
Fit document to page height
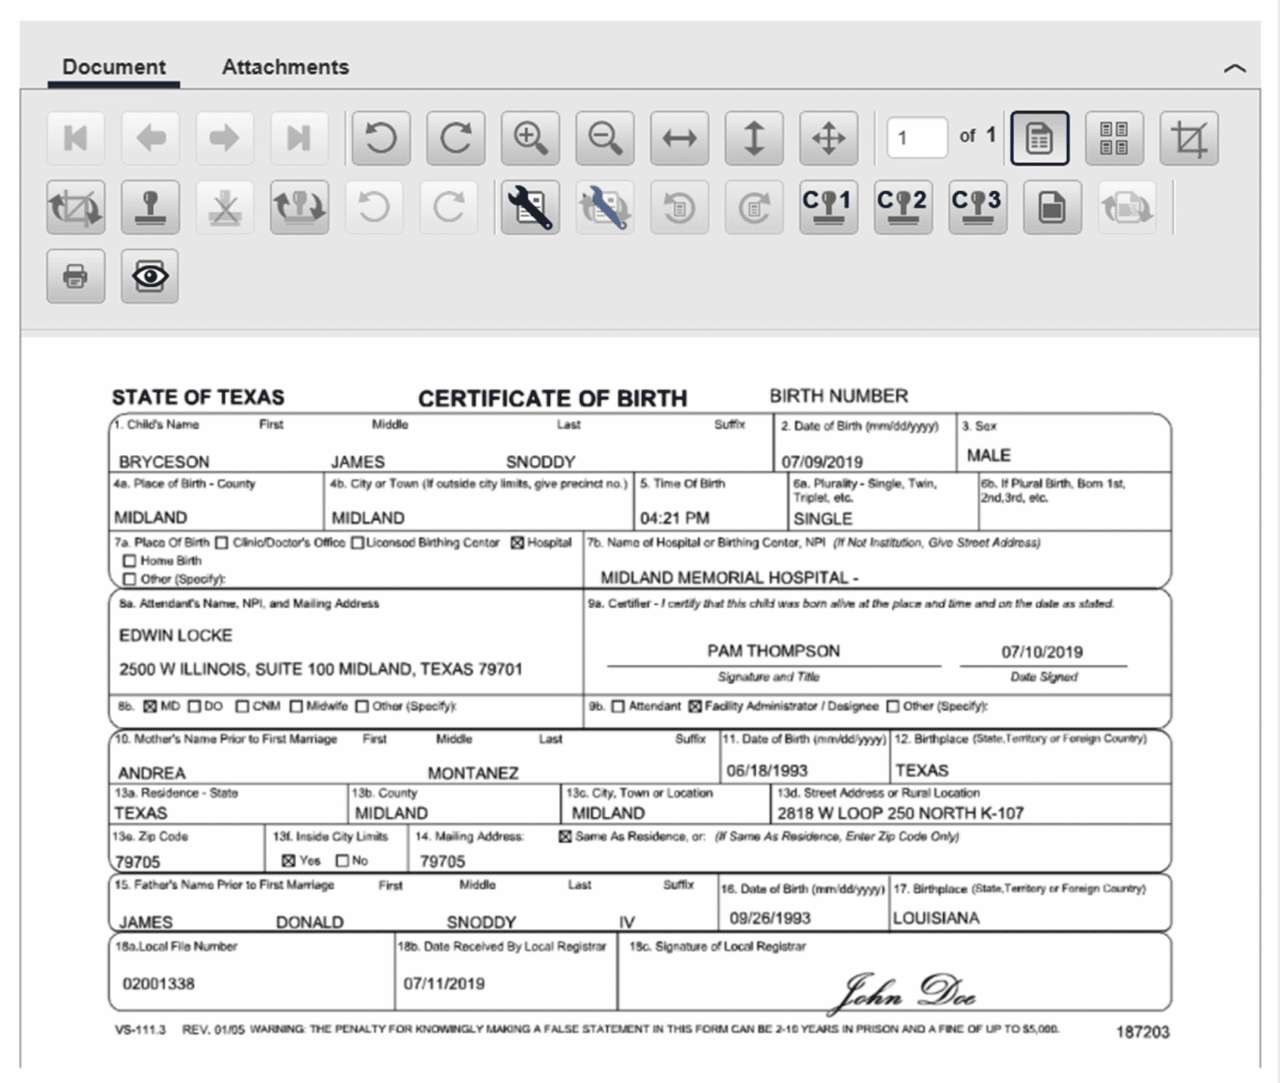pyautogui.click(x=754, y=137)
